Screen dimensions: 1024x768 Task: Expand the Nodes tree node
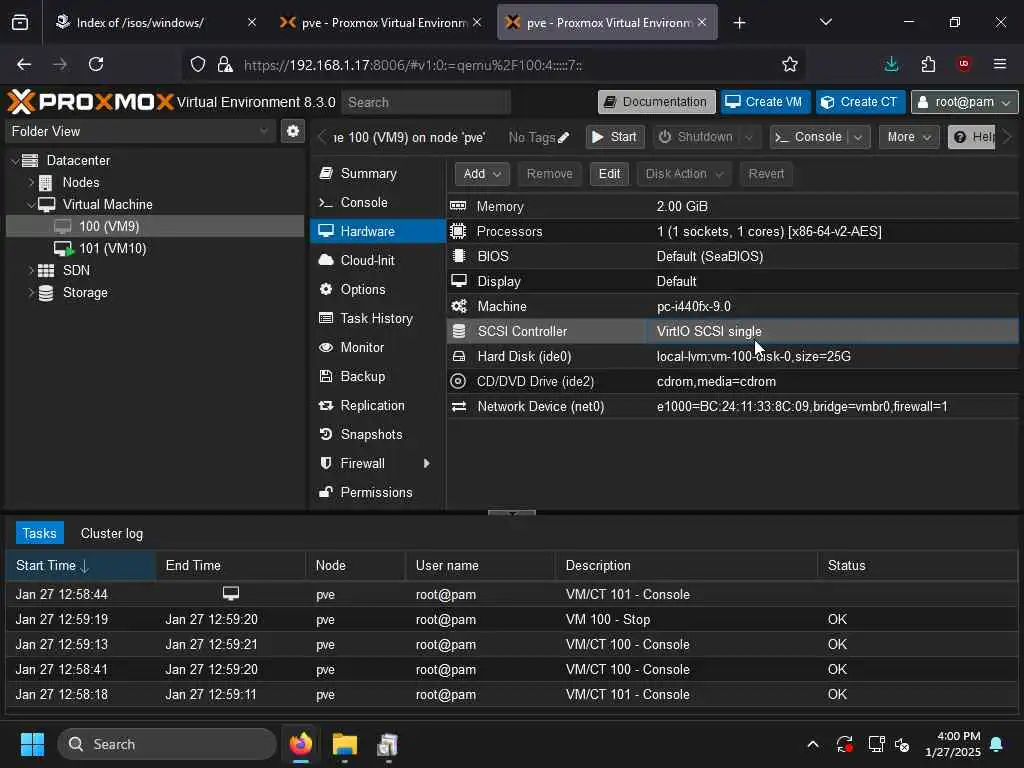31,182
